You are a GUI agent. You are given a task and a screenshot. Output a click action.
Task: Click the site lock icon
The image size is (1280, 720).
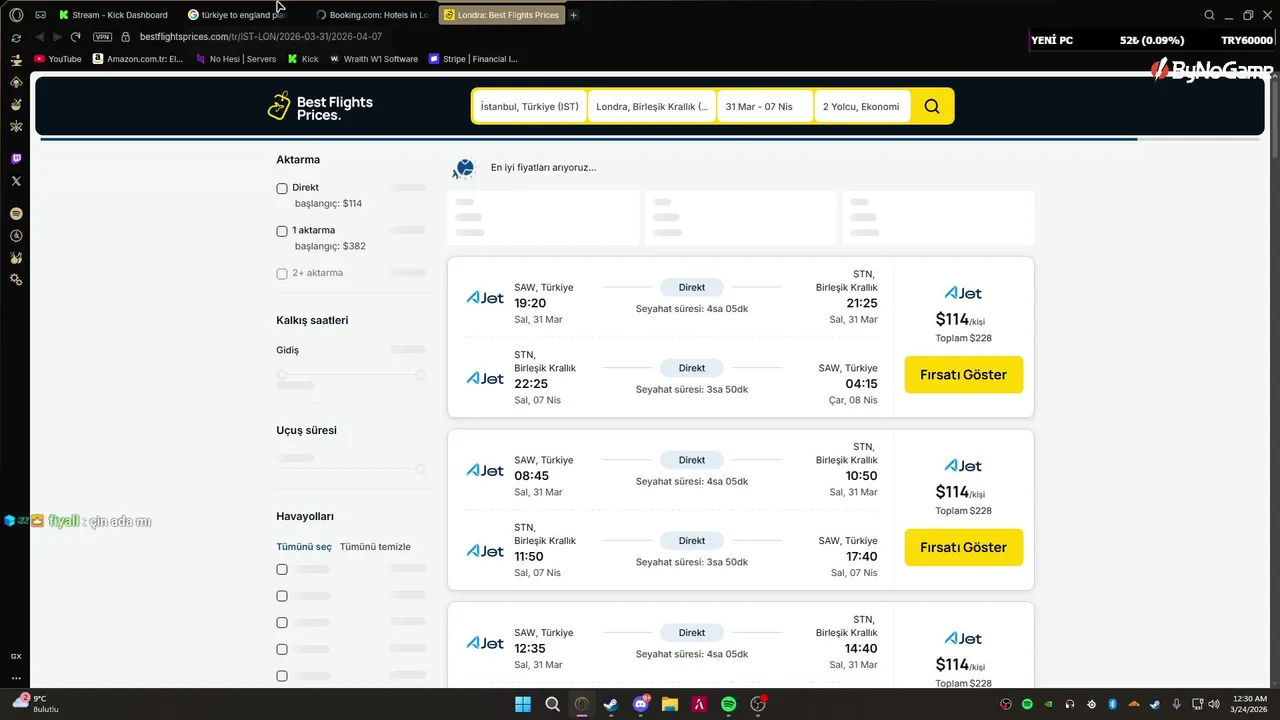click(125, 37)
